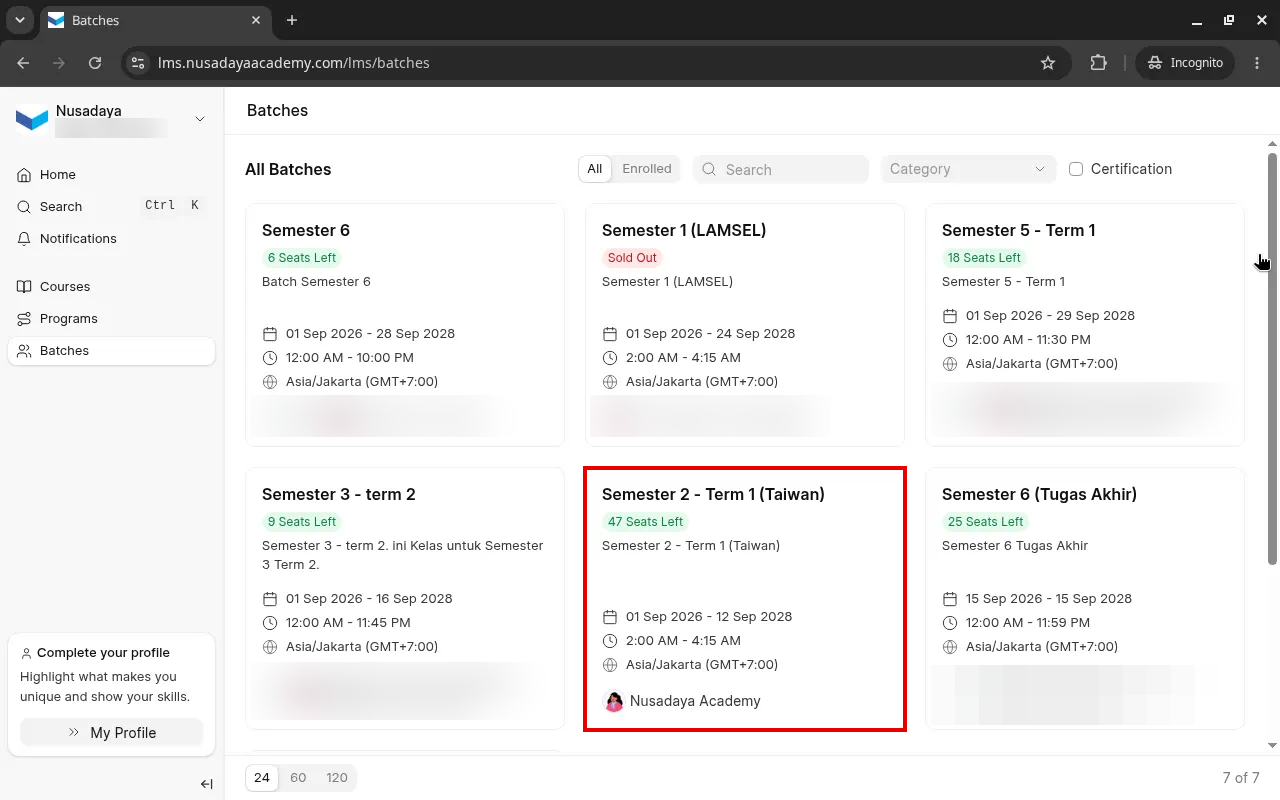Go back to the previous page
1280x800 pixels.
pyautogui.click(x=23, y=62)
